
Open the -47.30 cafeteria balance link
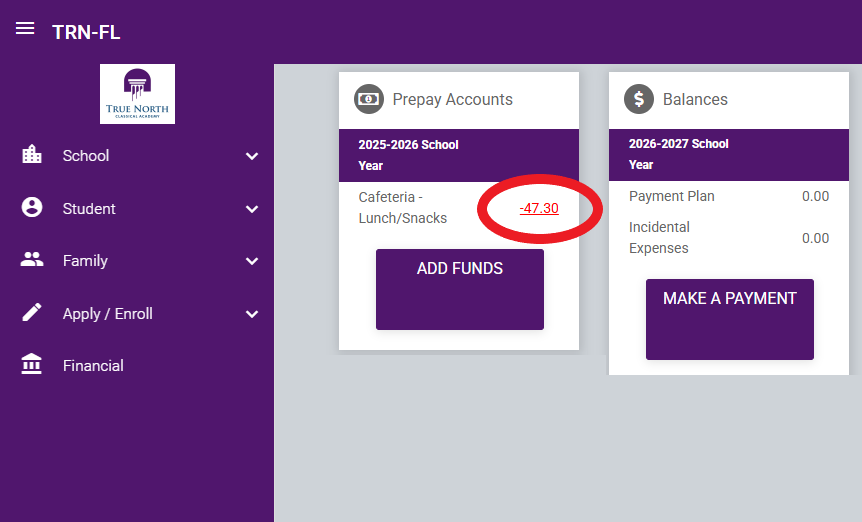539,208
